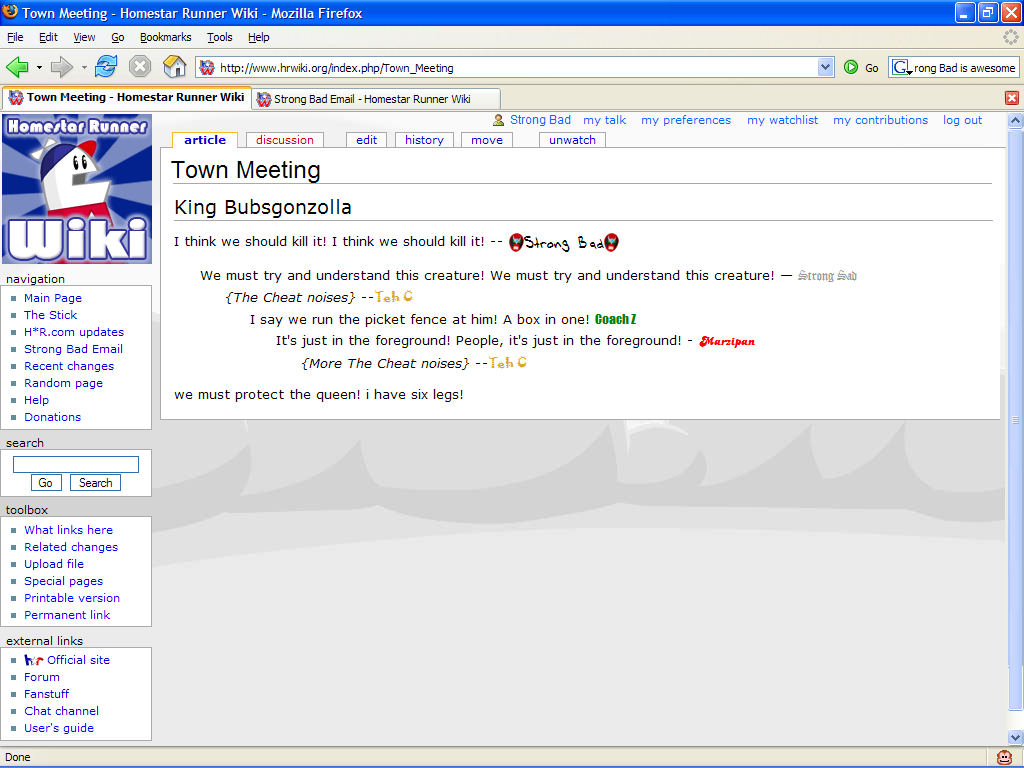
Task: Click the page scrollbar down arrow
Action: pos(1015,737)
